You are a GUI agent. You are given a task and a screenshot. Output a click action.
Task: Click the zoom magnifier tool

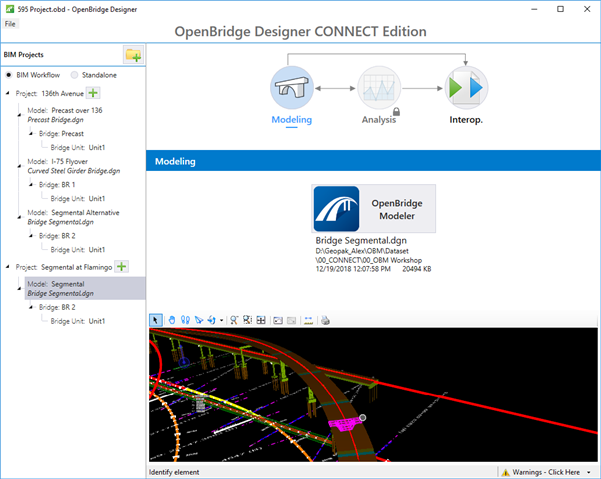click(234, 320)
